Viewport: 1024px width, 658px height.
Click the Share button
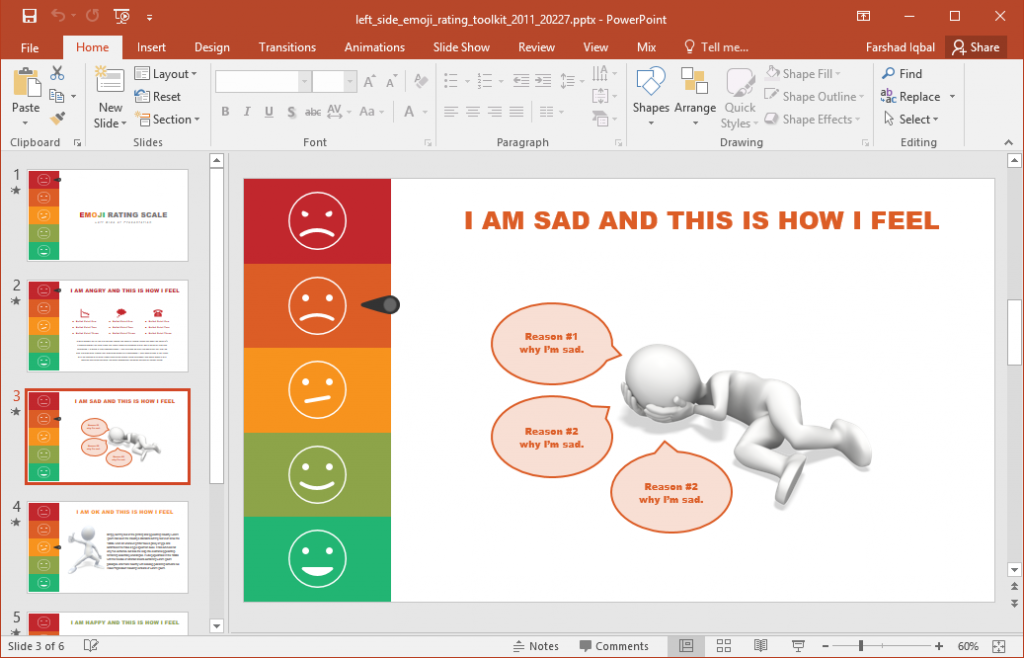click(976, 47)
